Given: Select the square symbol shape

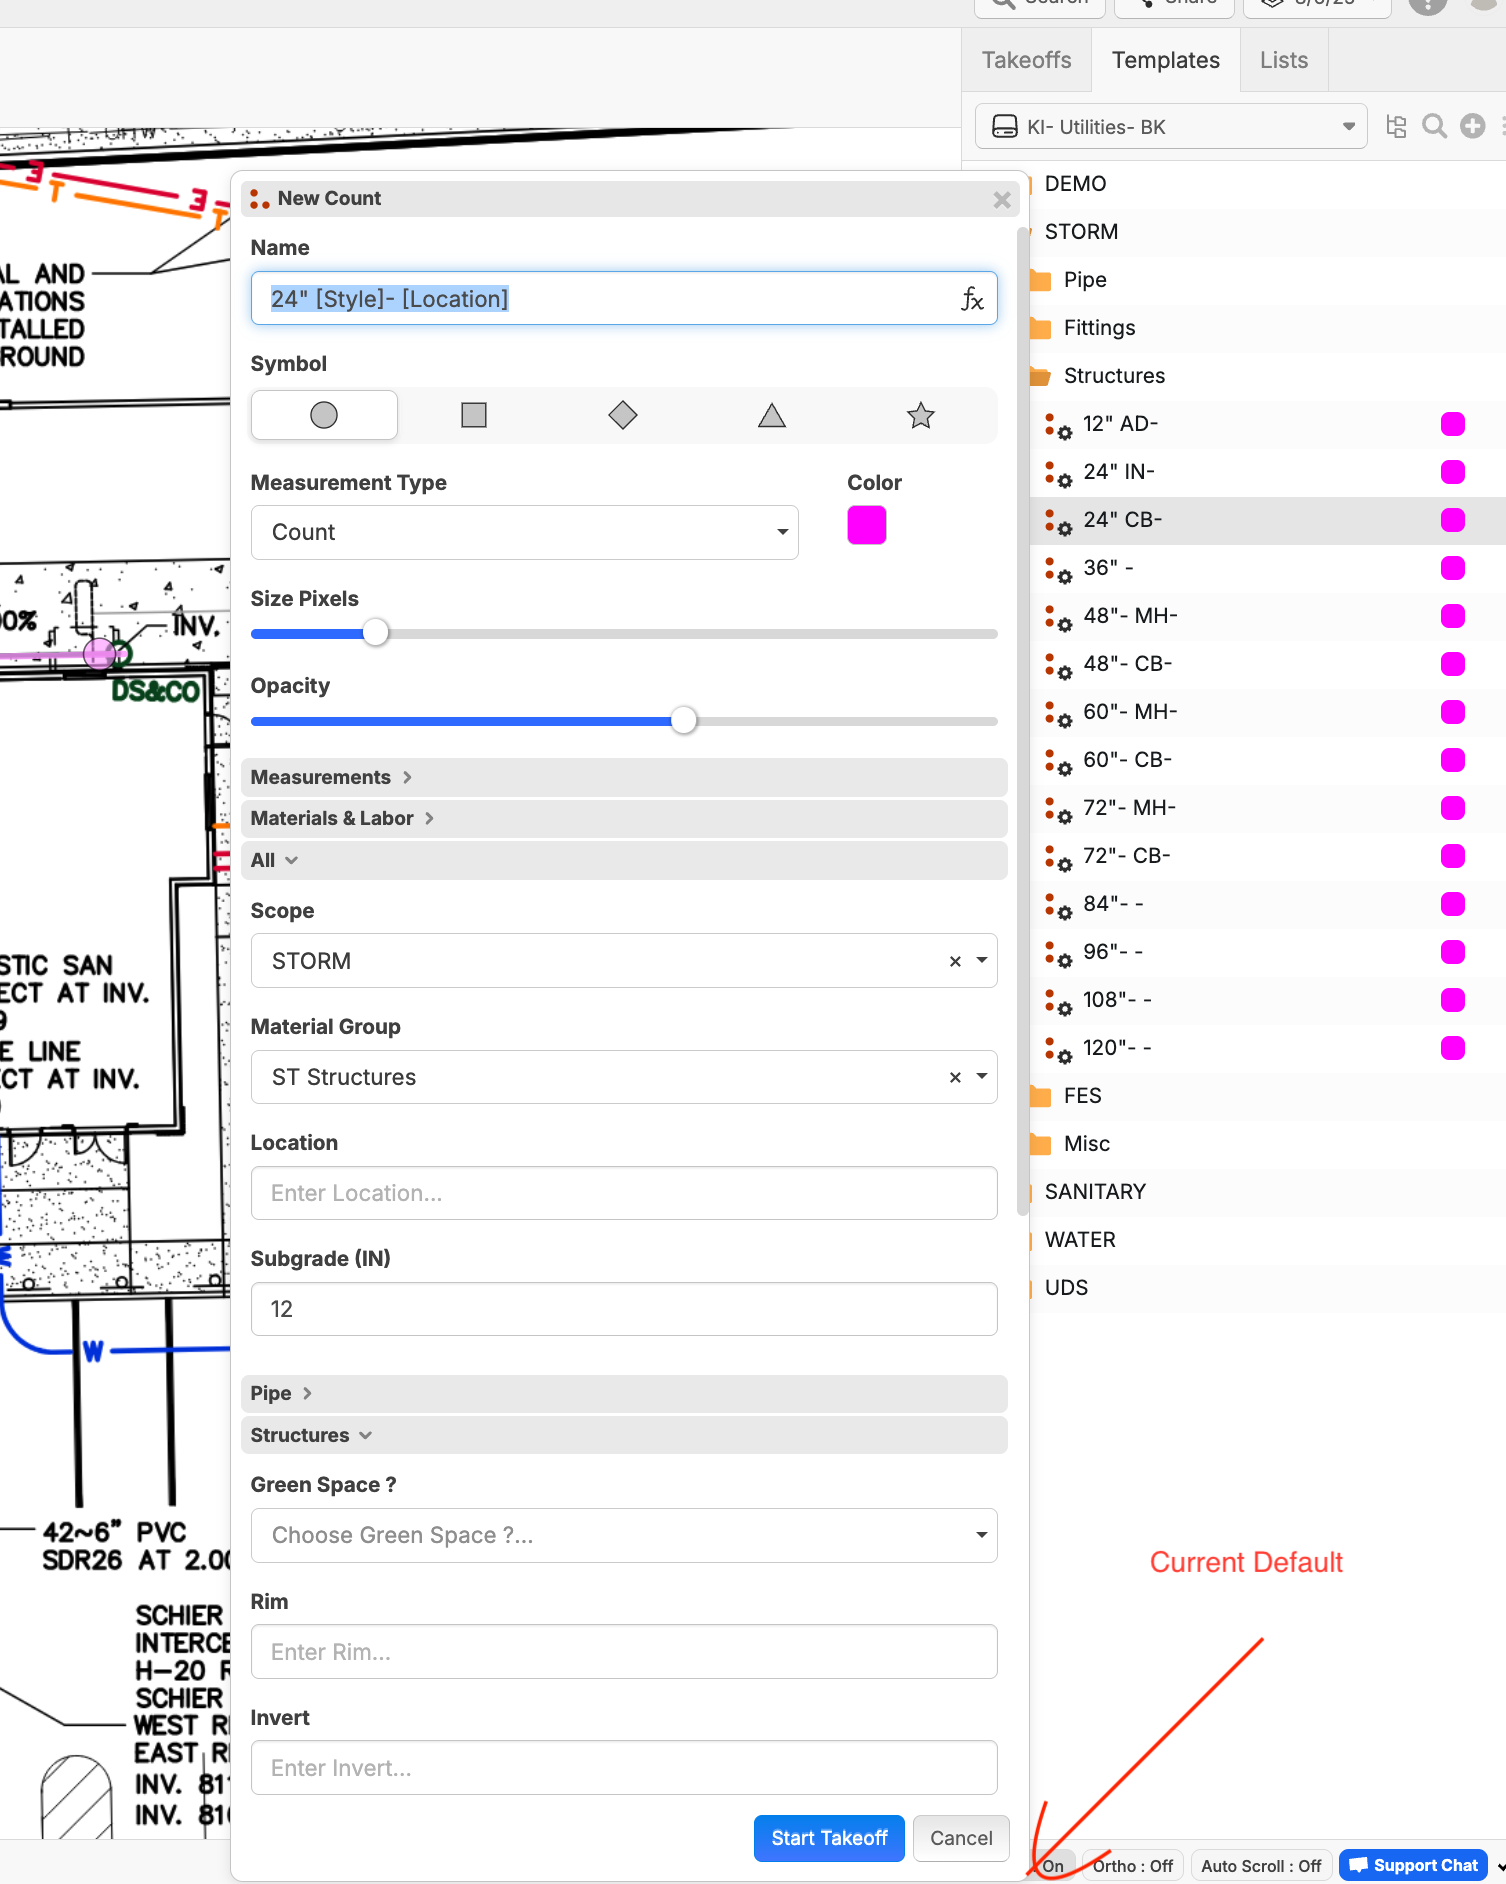Looking at the screenshot, I should (x=474, y=415).
